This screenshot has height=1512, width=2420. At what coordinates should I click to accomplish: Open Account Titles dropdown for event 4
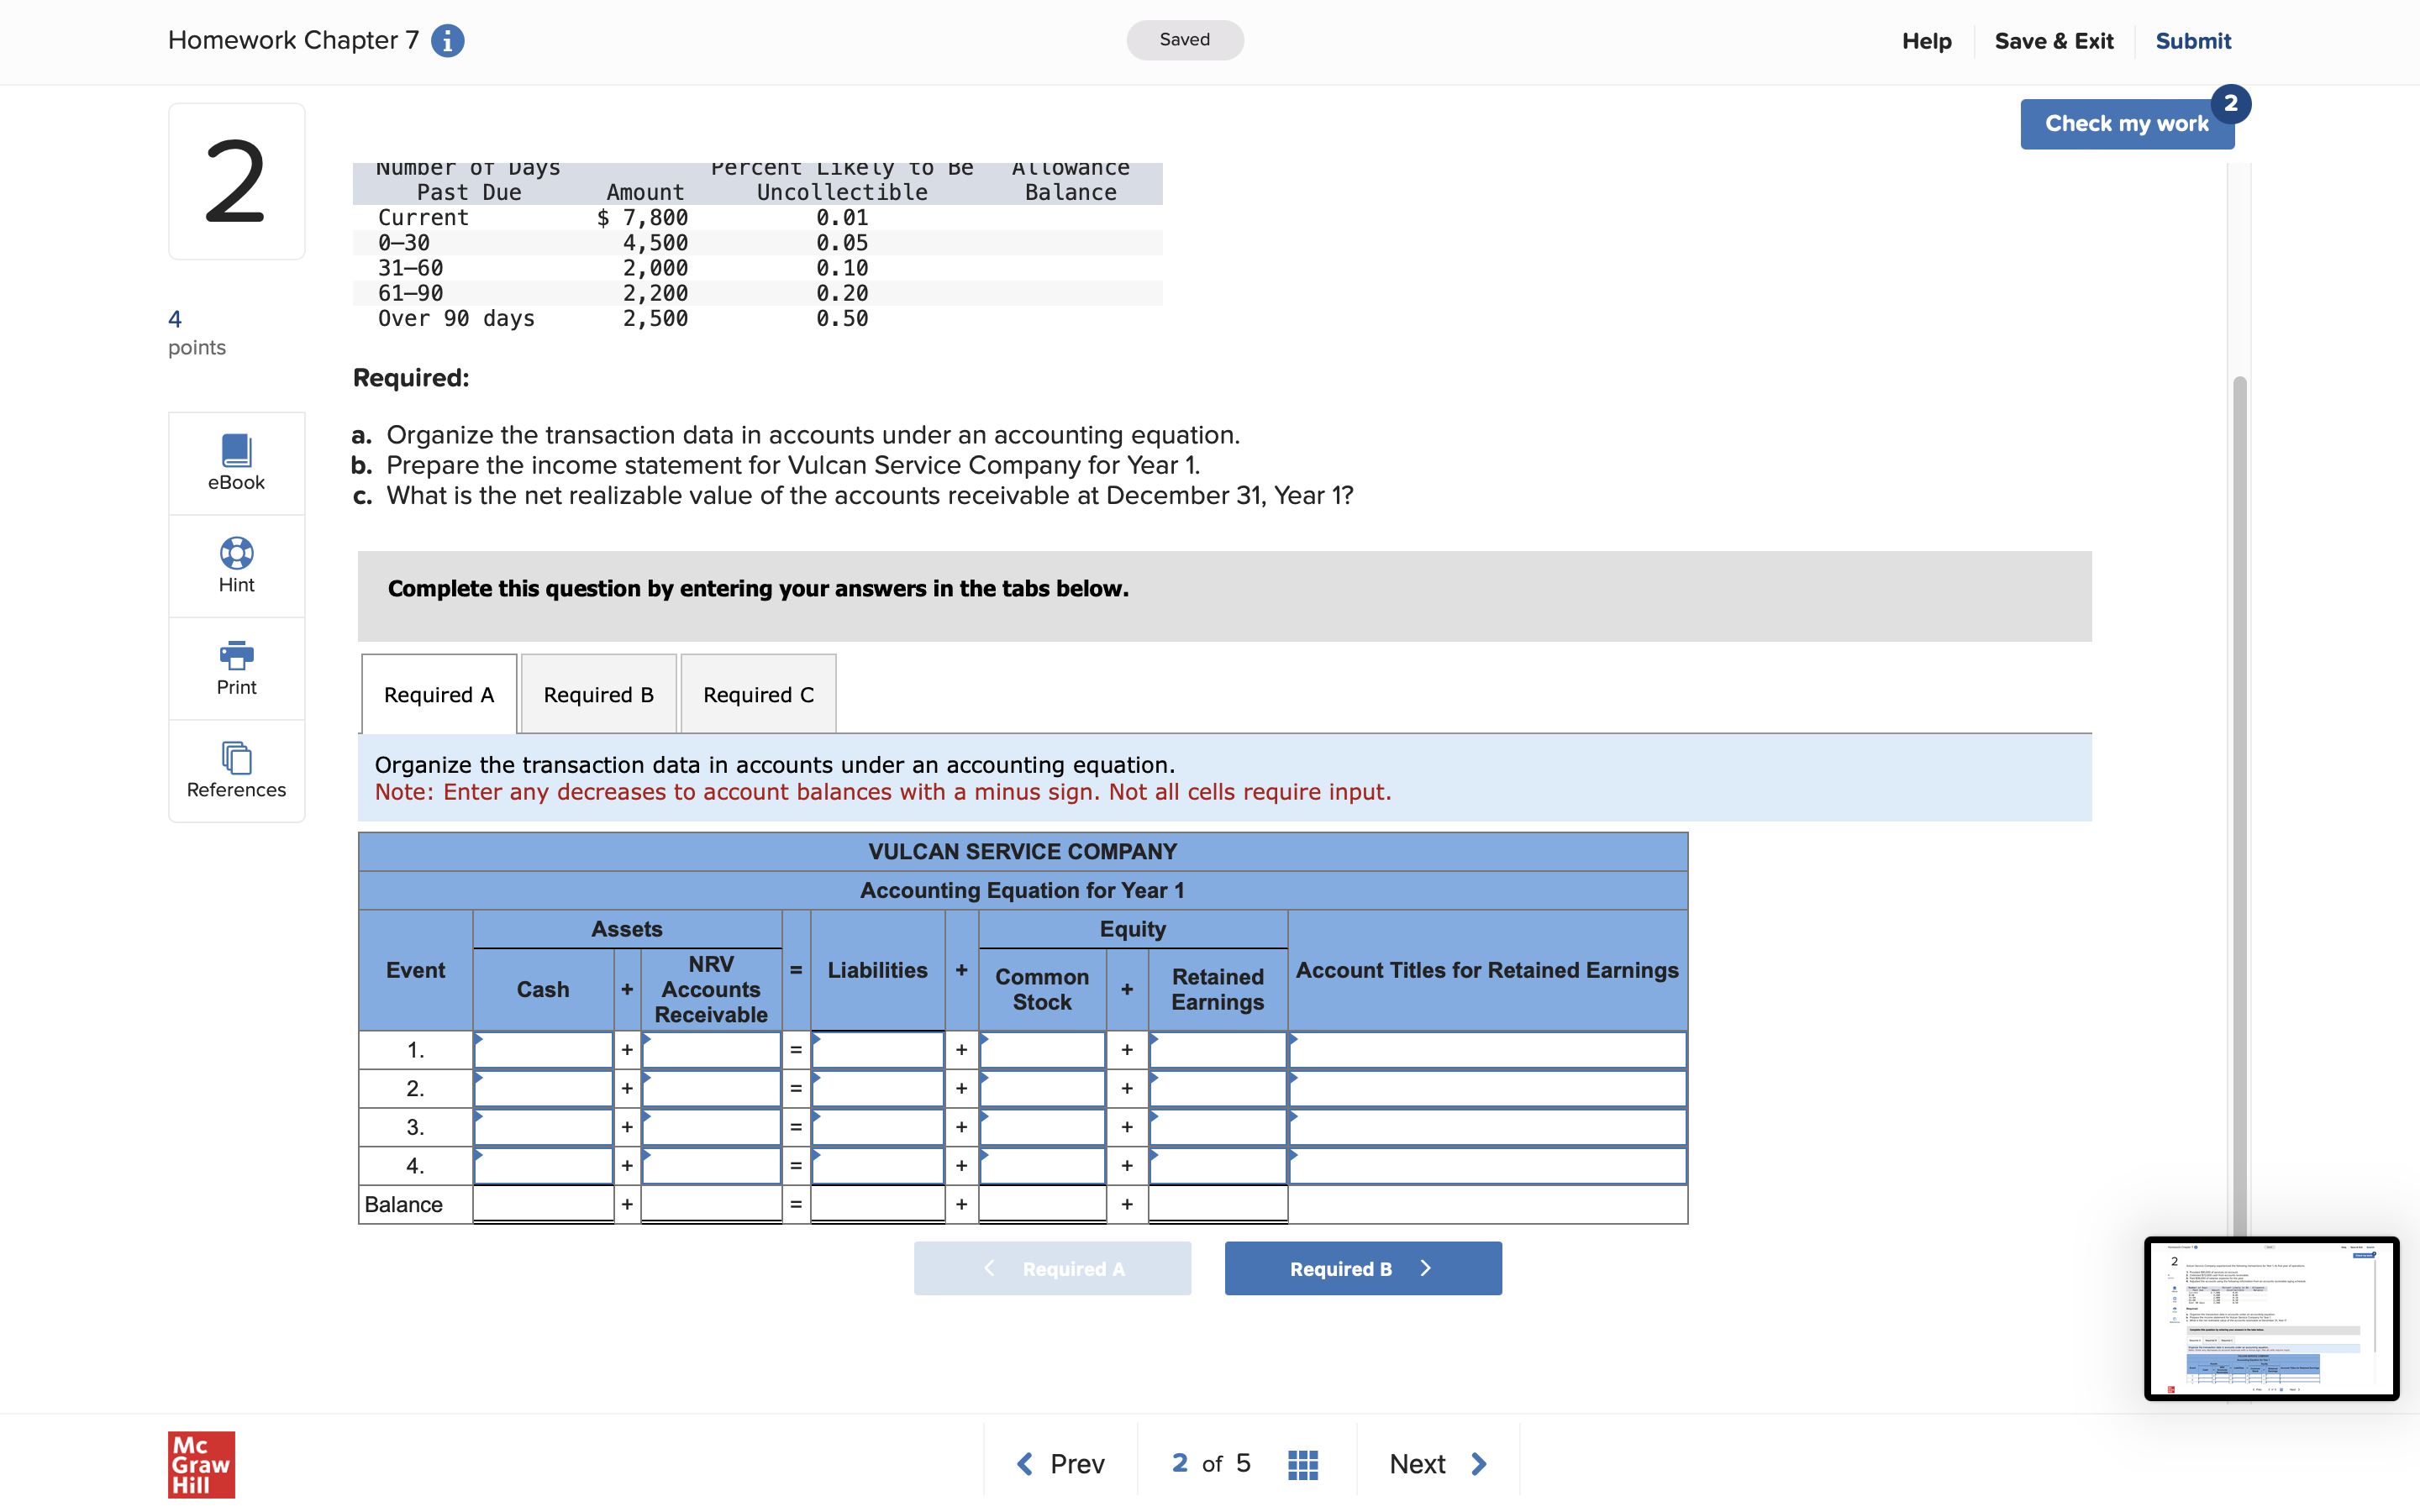(x=1487, y=1166)
